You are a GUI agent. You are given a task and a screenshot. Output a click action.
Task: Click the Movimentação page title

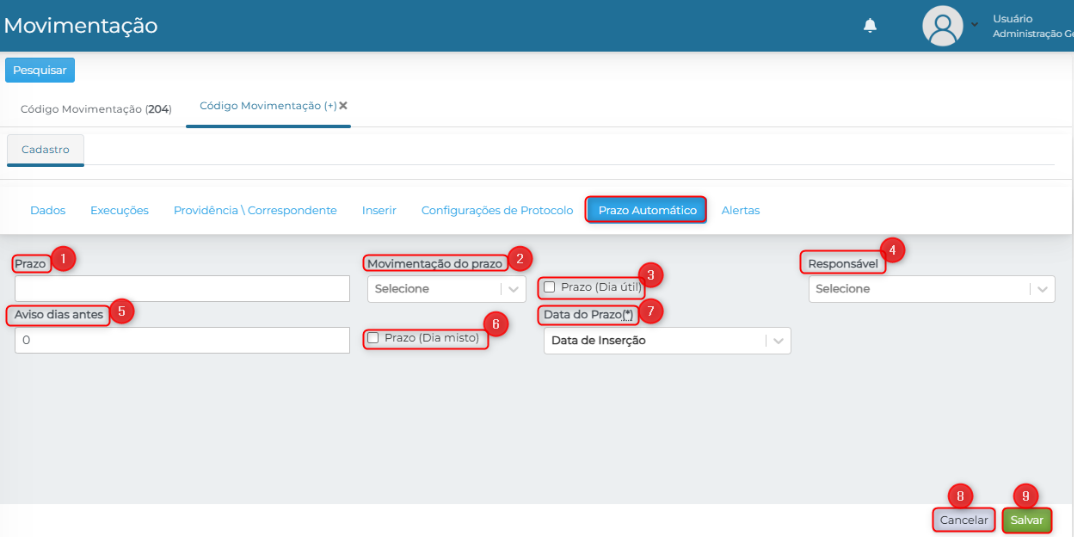click(81, 25)
